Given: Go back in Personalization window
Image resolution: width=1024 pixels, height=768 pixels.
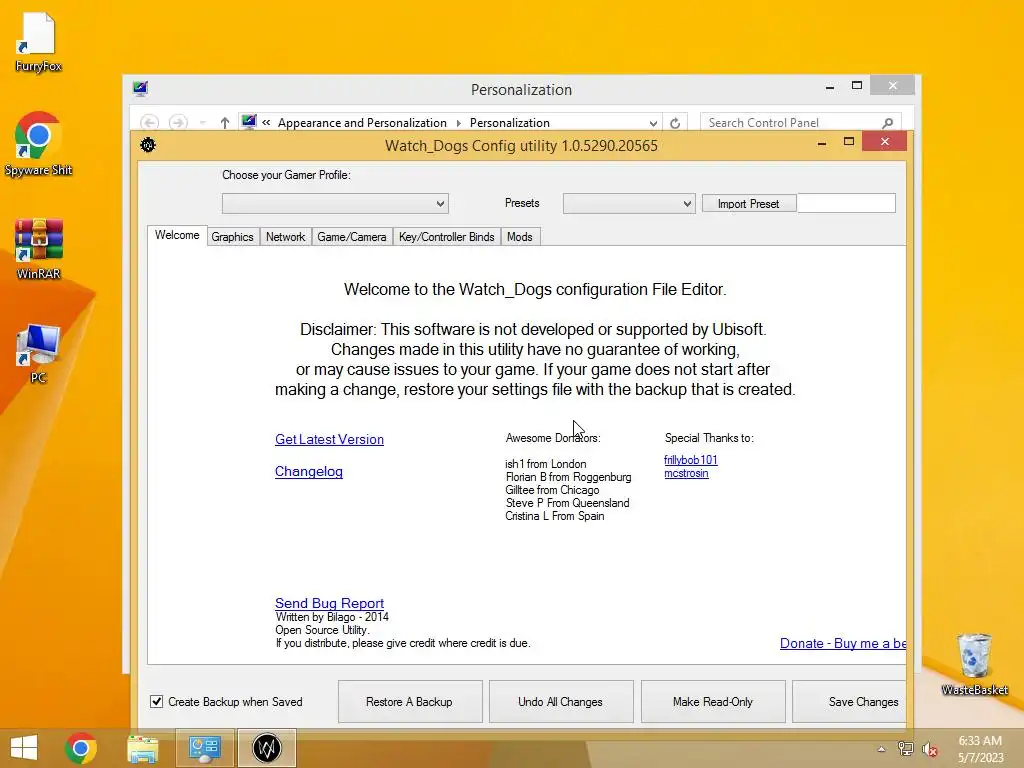Looking at the screenshot, I should [x=149, y=122].
